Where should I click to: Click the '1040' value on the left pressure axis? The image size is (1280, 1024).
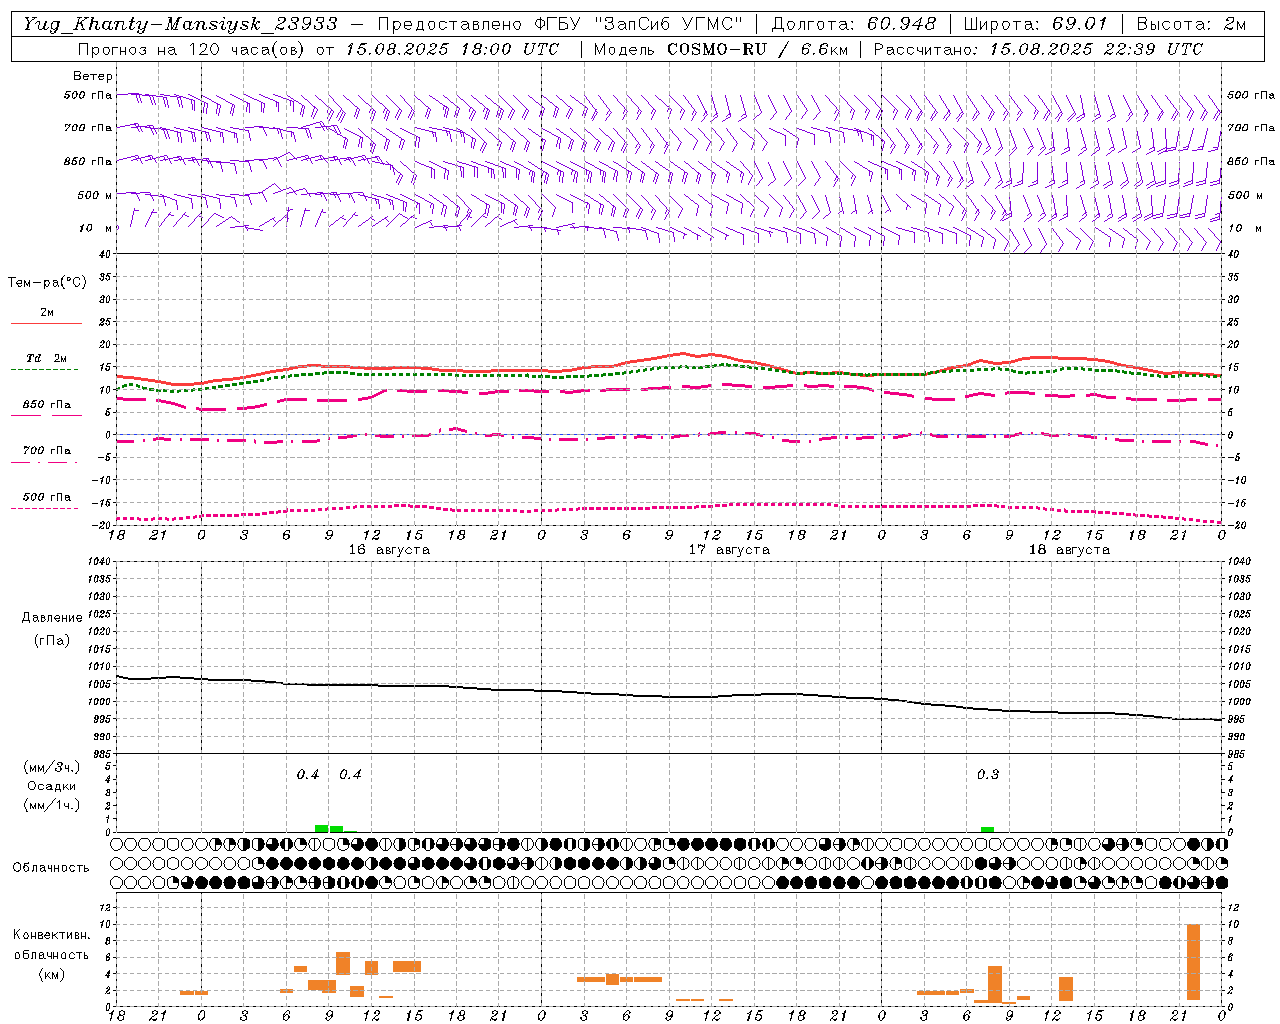[x=98, y=562]
